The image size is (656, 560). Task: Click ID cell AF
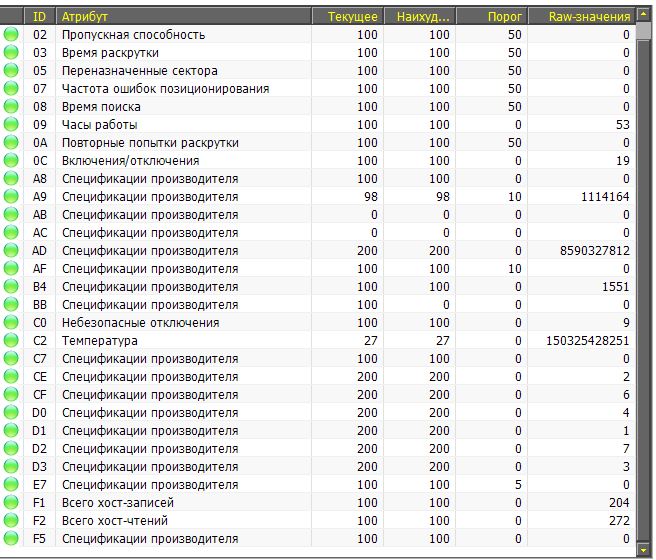point(40,268)
